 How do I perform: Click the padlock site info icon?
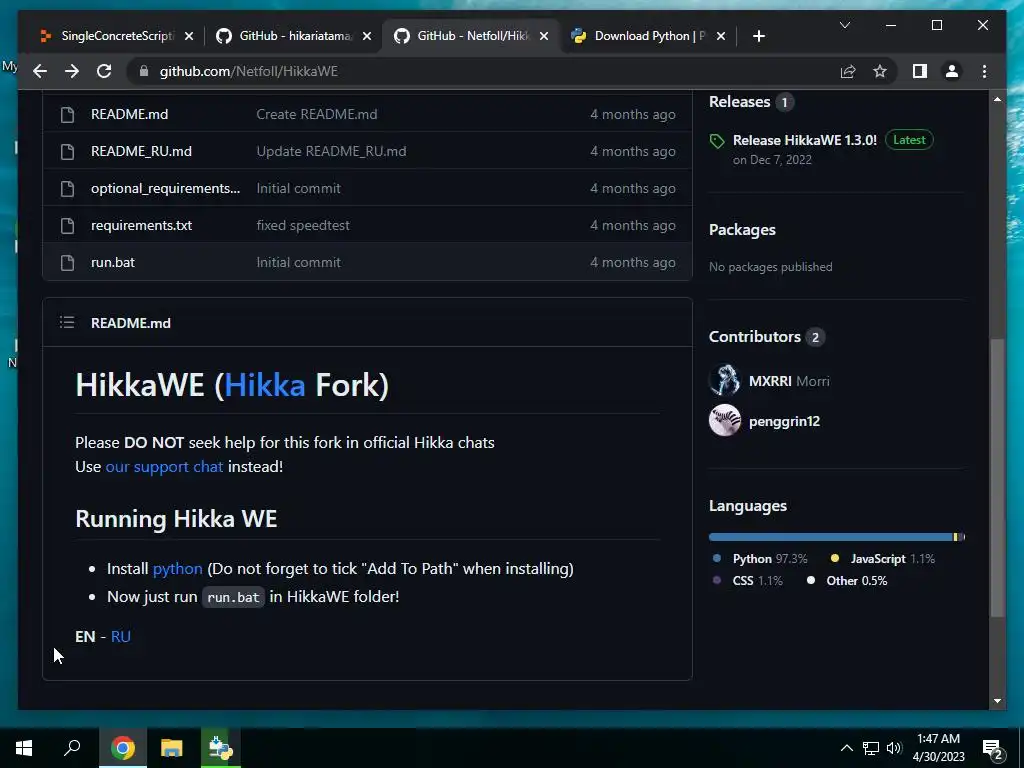tap(144, 71)
